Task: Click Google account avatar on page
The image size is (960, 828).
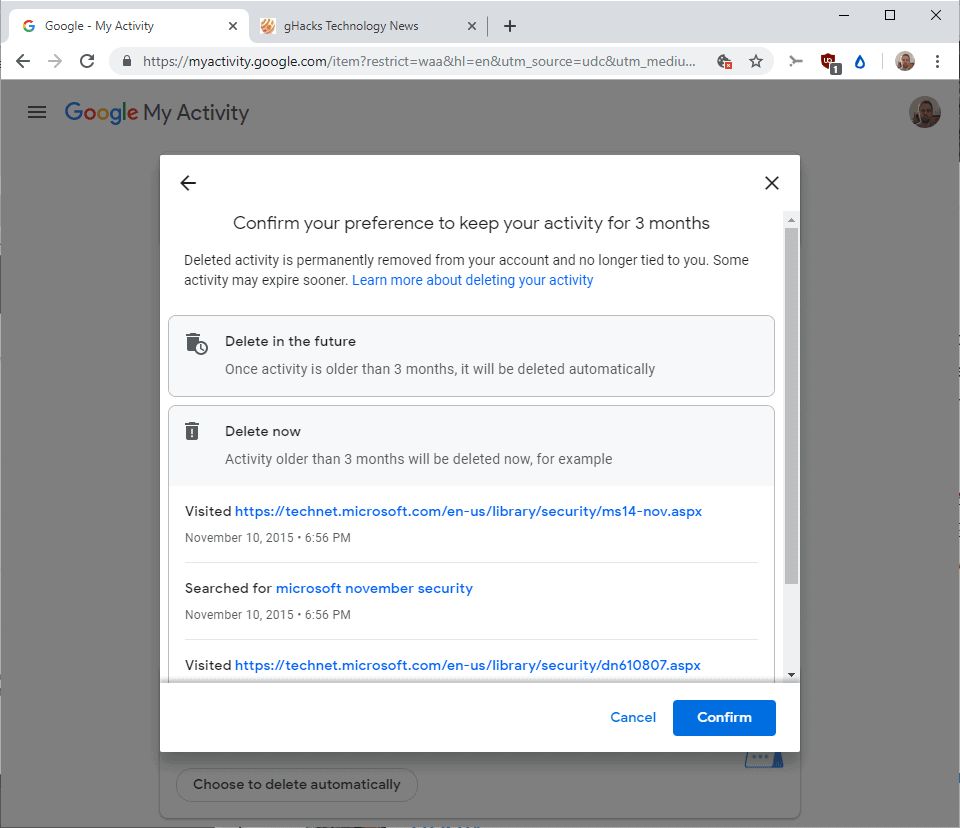Action: [x=924, y=112]
